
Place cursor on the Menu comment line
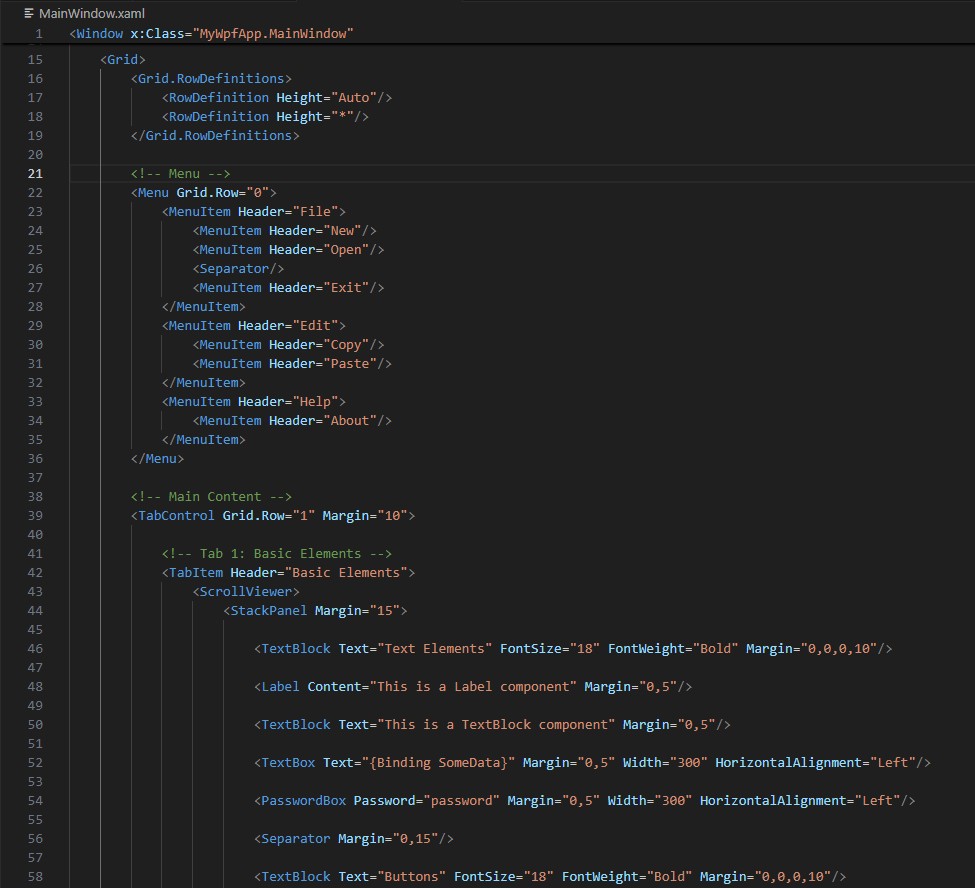180,173
